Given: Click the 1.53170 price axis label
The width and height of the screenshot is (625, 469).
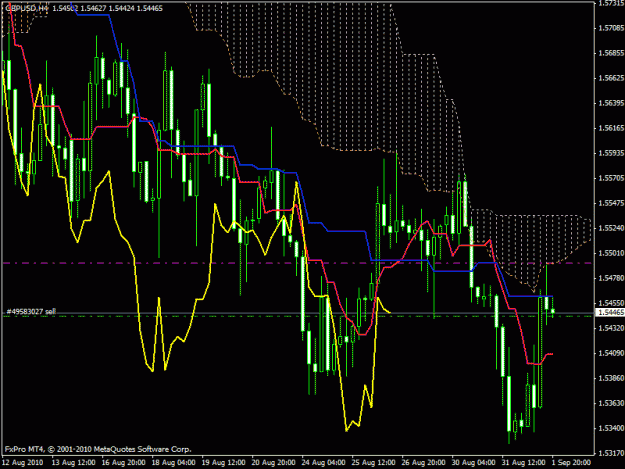Looking at the screenshot, I should pos(611,453).
